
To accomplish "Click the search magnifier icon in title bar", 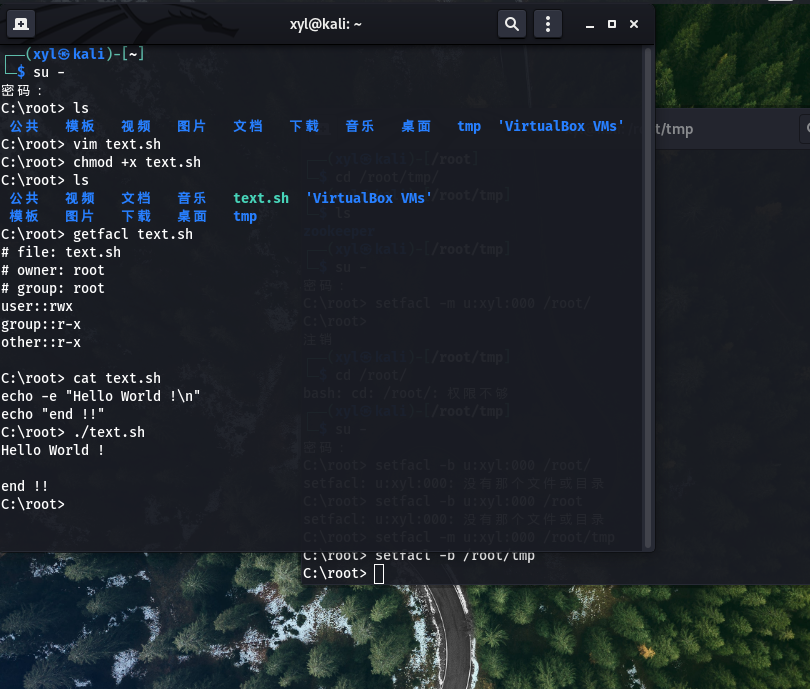I will tap(511, 23).
